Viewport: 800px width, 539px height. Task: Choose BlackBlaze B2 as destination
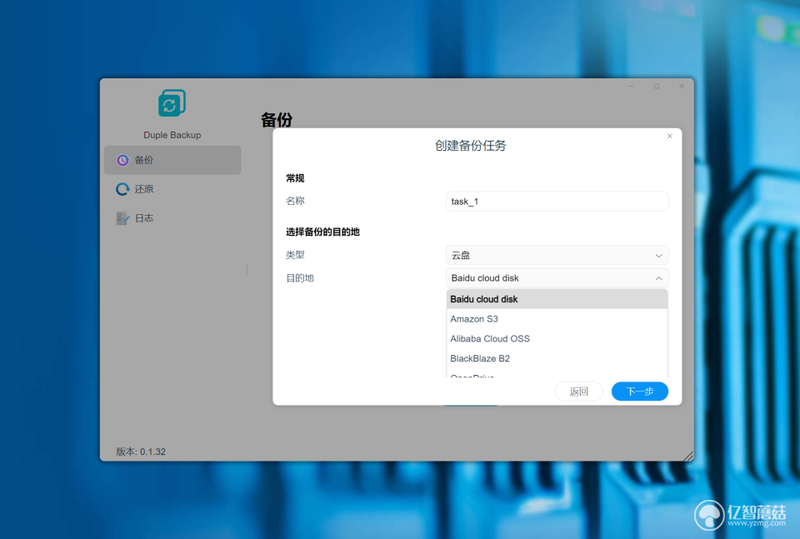tap(557, 359)
